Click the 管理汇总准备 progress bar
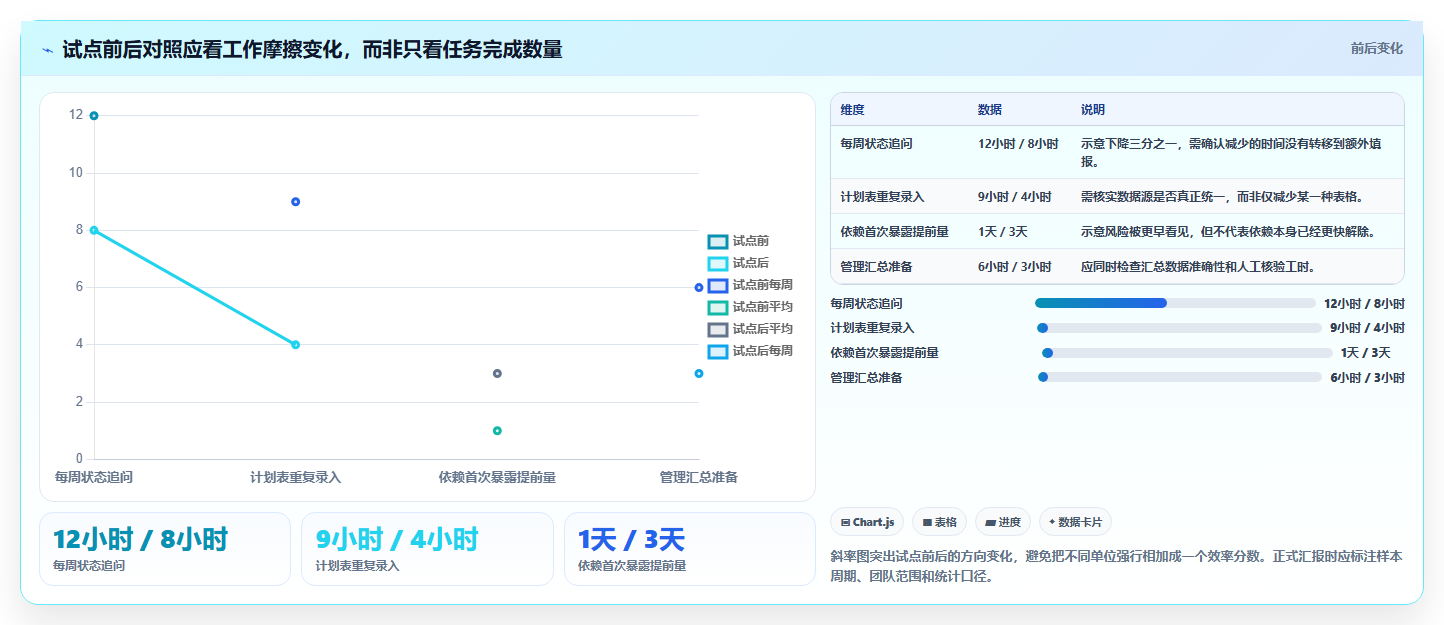 point(1180,377)
